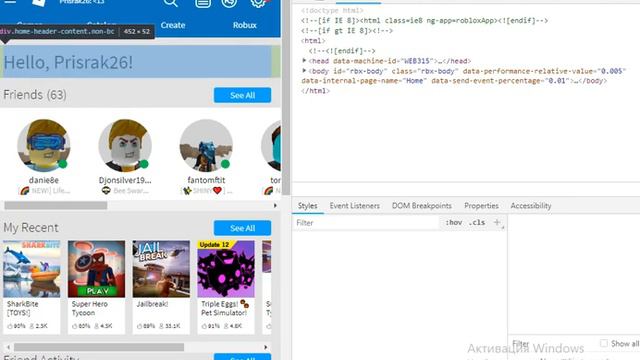Open the hamburger navigation menu
The width and height of the screenshot is (640, 360).
(x=10, y=2)
